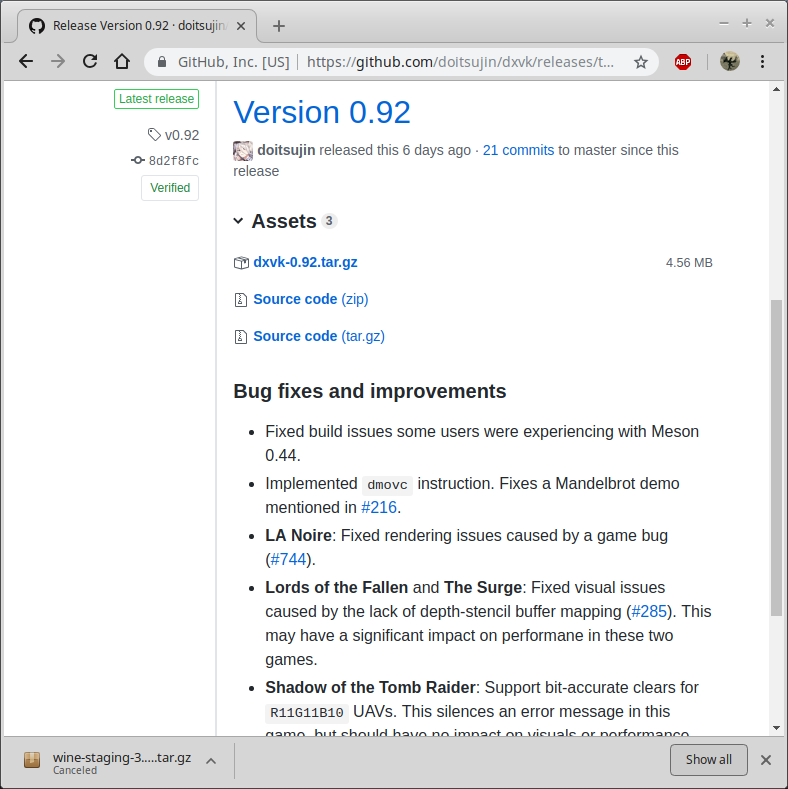Screen dimensions: 788x789
Task: Close the Release Version 0.92 tab
Action: click(241, 26)
